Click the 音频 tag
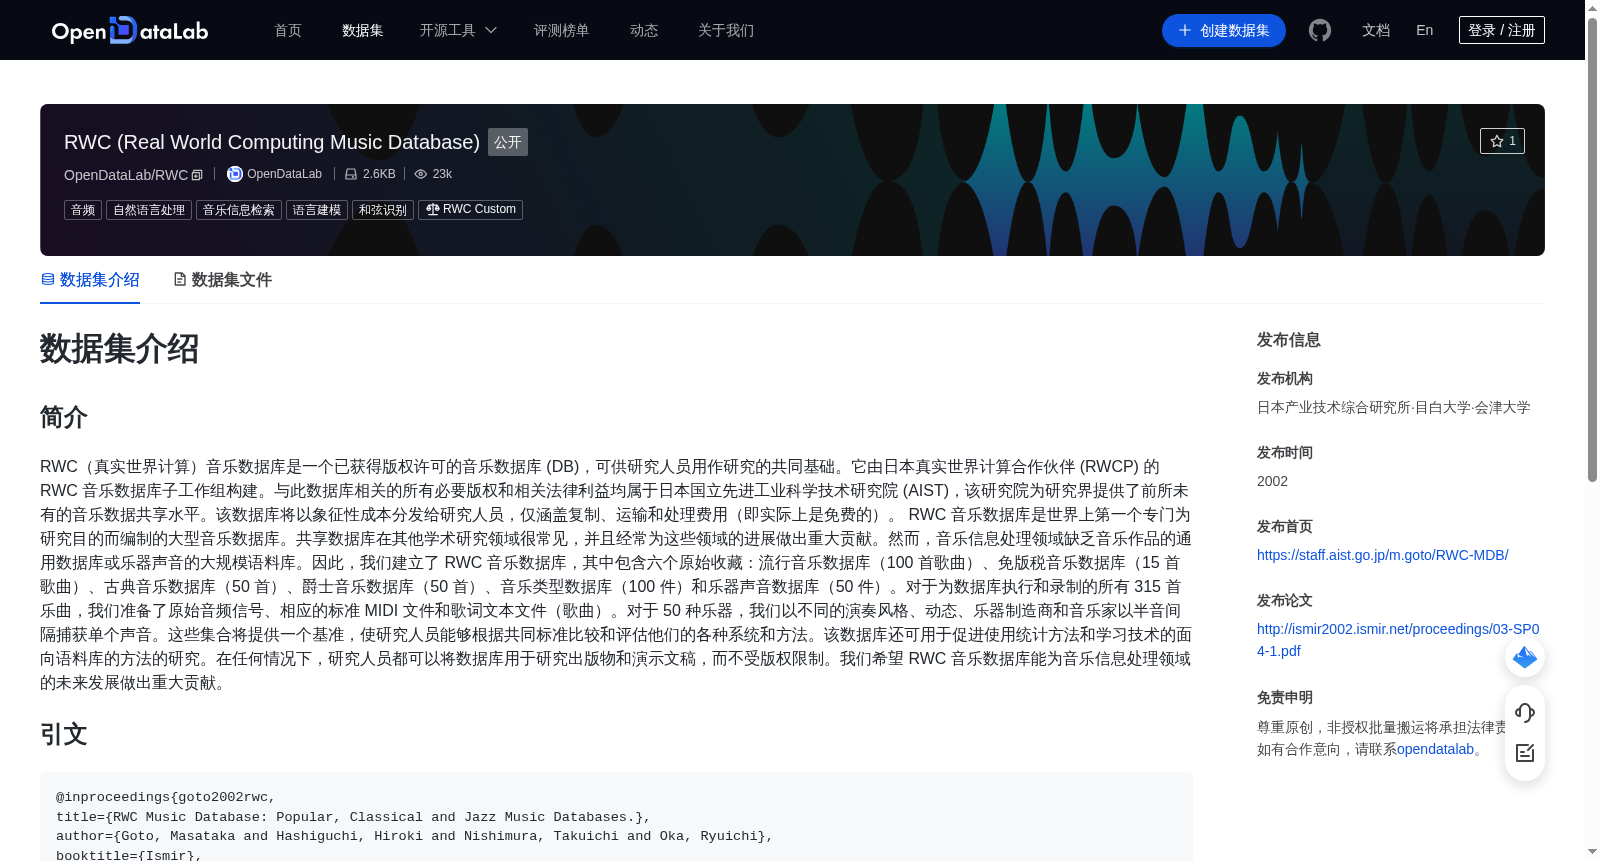 [x=83, y=210]
